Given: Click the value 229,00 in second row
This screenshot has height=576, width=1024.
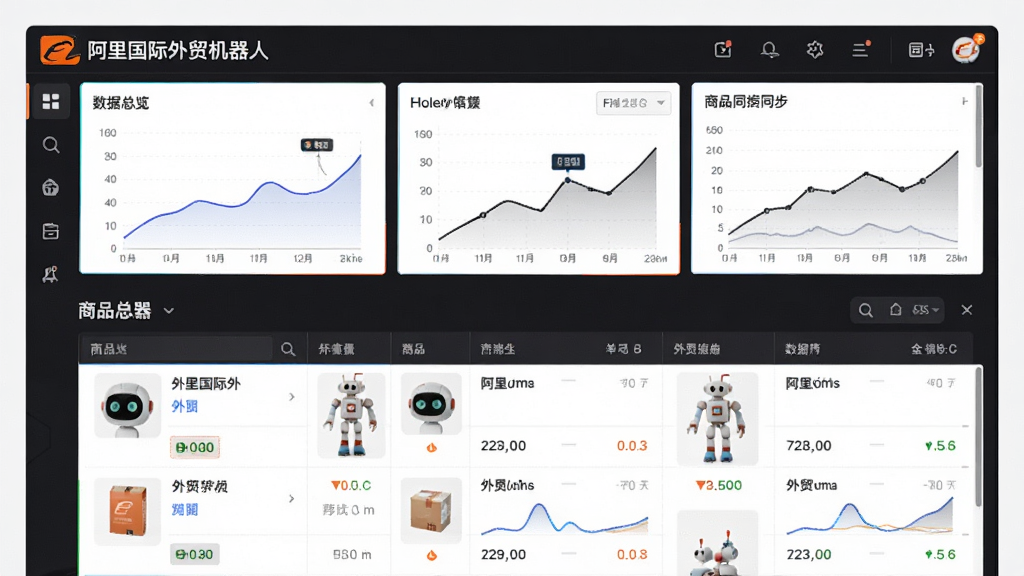Looking at the screenshot, I should [x=504, y=554].
